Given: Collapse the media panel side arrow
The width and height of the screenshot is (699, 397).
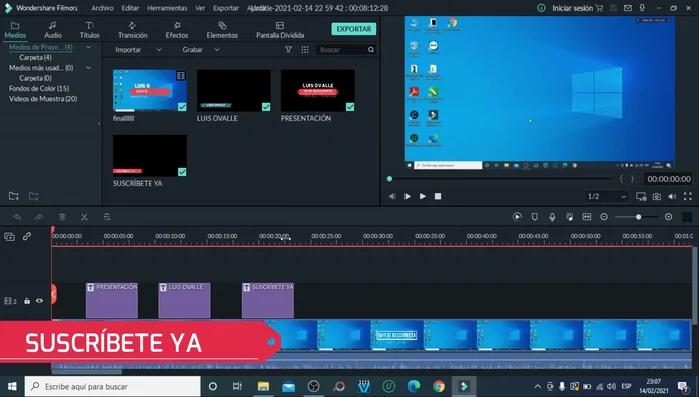Looking at the screenshot, I should [x=99, y=124].
